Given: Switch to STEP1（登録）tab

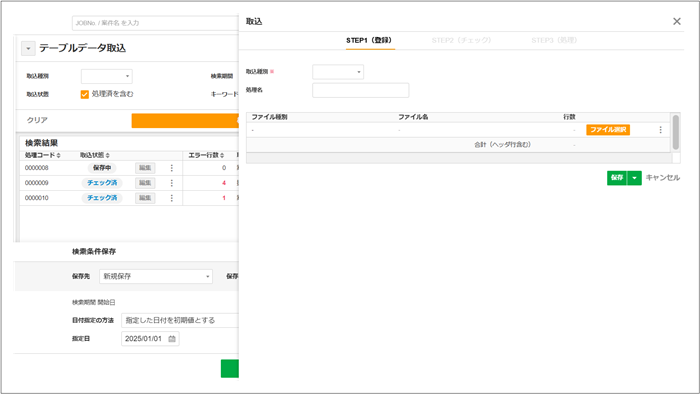Looking at the screenshot, I should 369,40.
